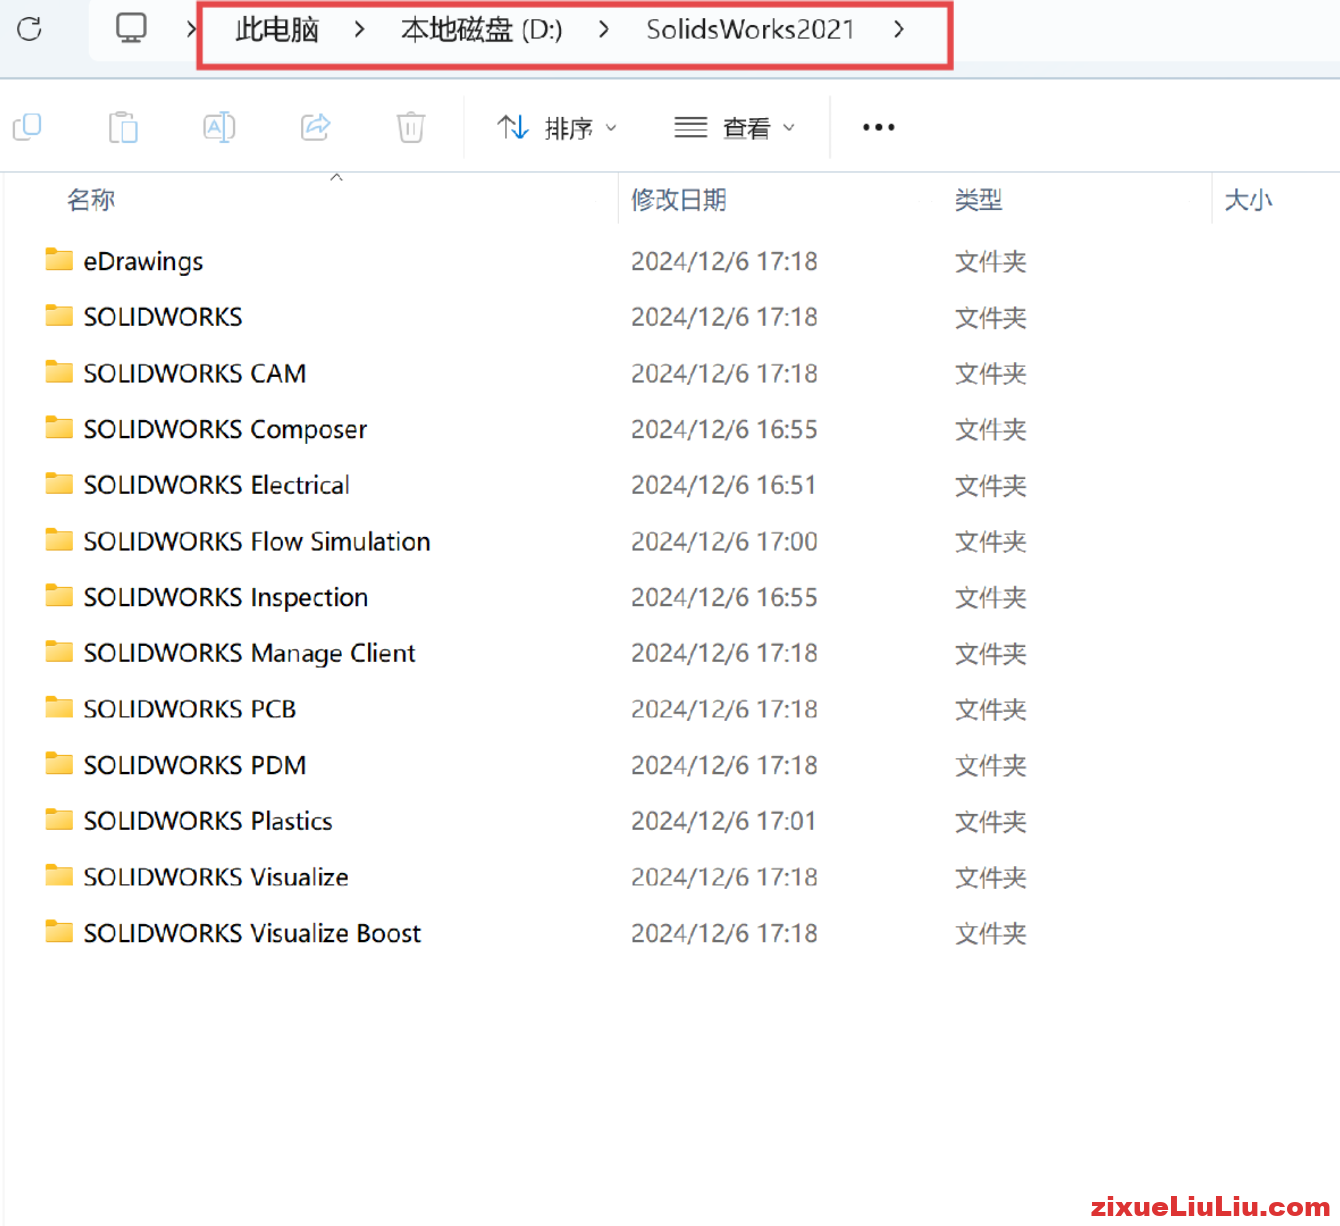Screen dimensions: 1340x1226
Task: Navigate to 此电脑 in the breadcrumb
Action: tap(275, 29)
